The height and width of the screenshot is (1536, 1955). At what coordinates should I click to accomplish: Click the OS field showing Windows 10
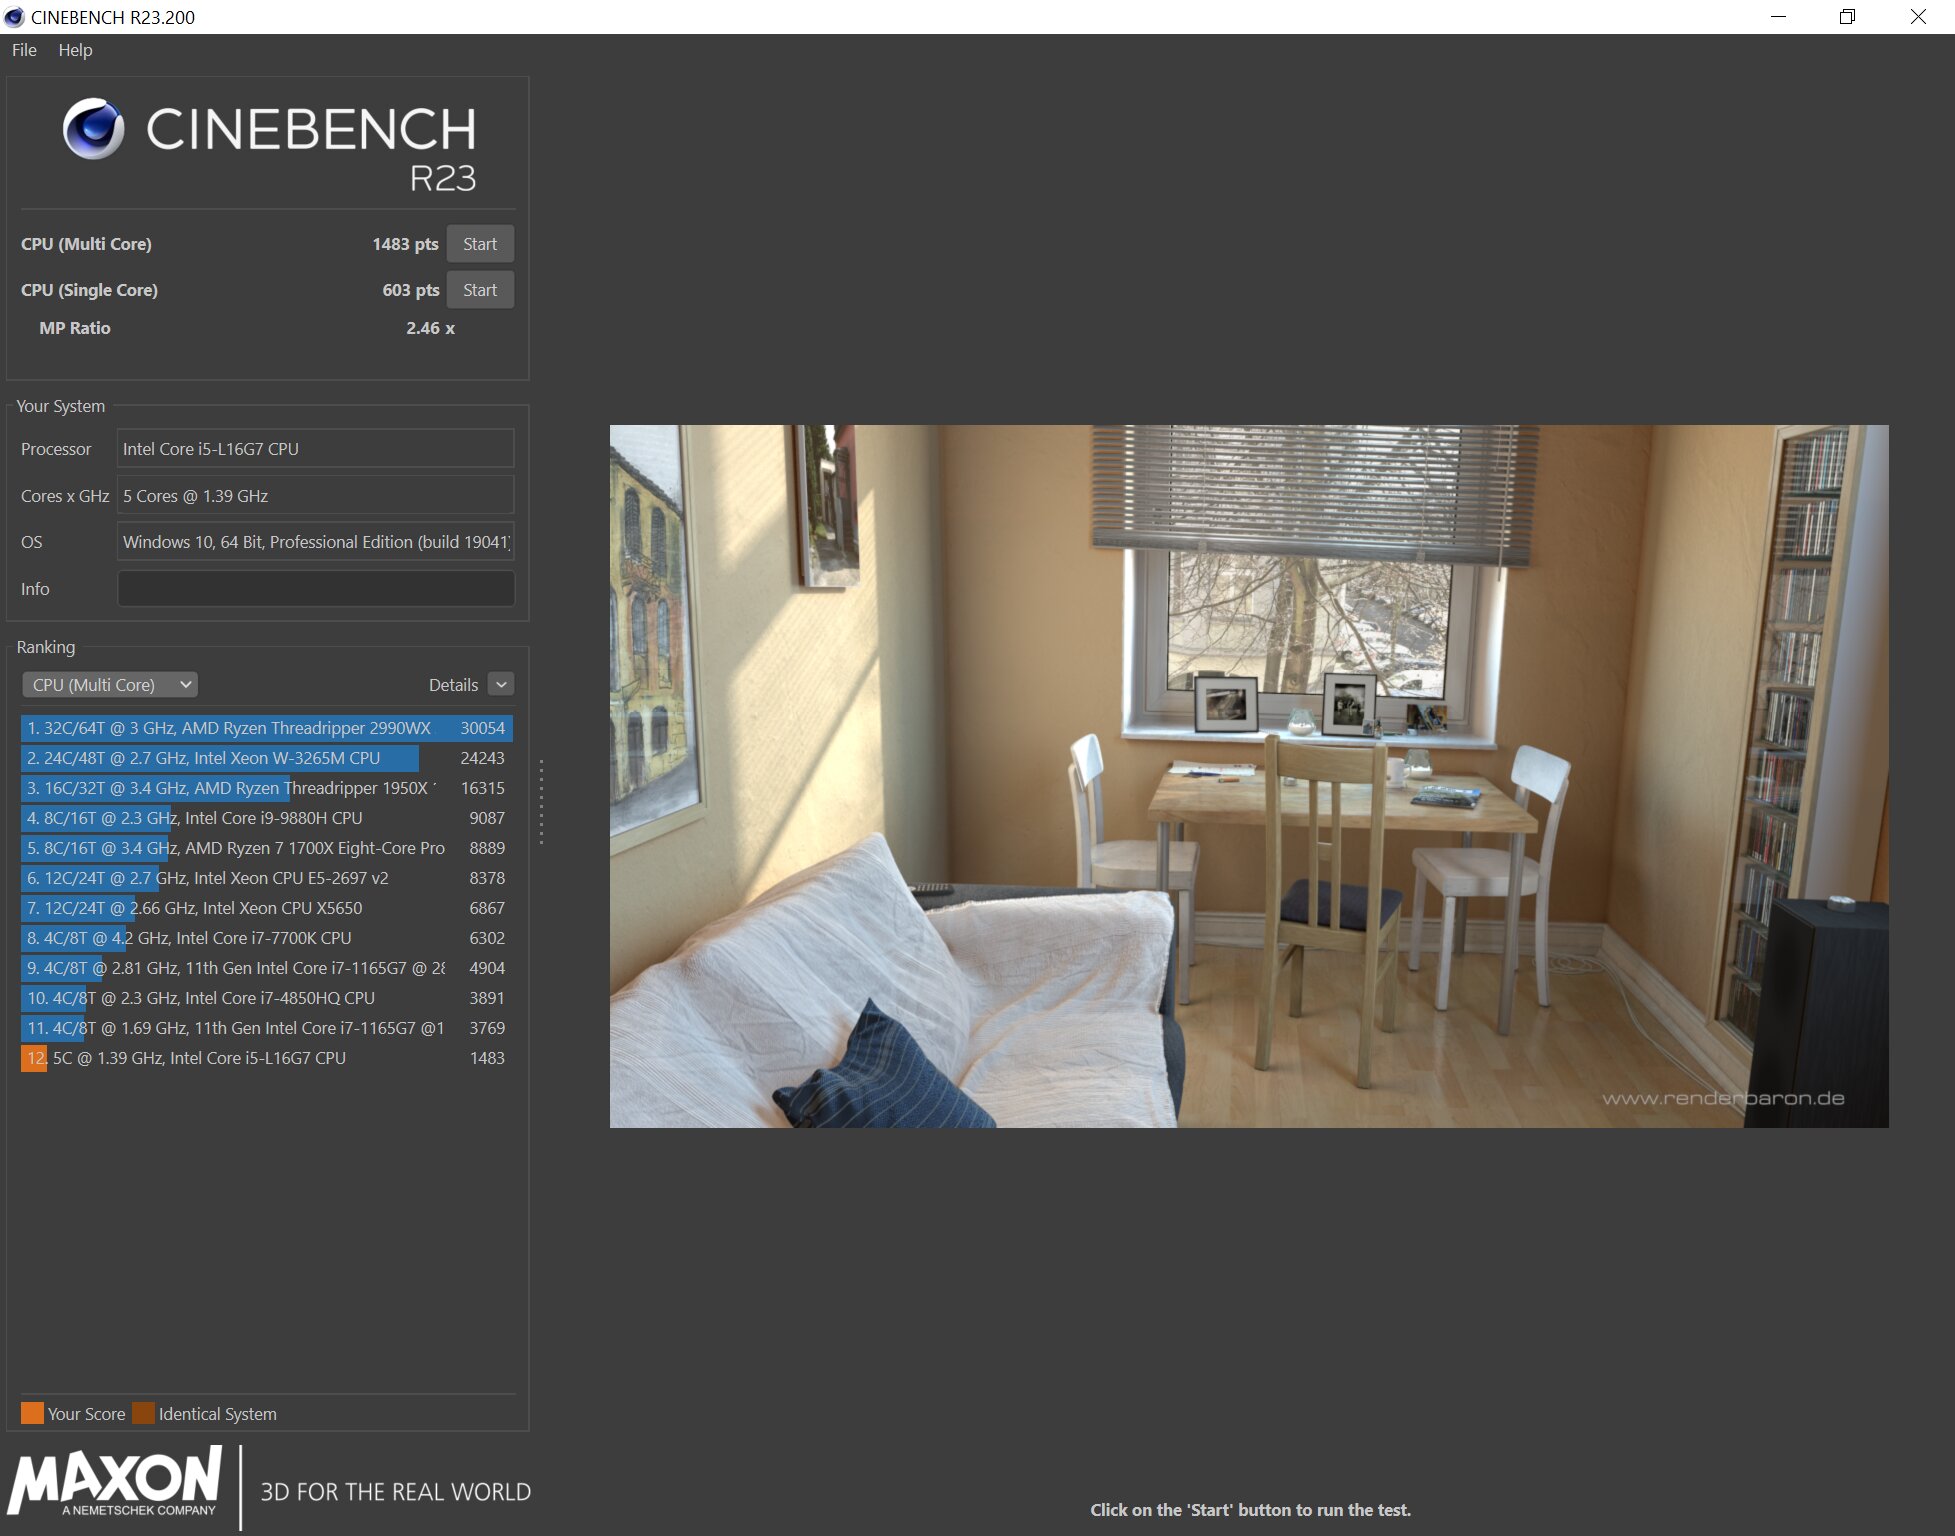coord(316,542)
